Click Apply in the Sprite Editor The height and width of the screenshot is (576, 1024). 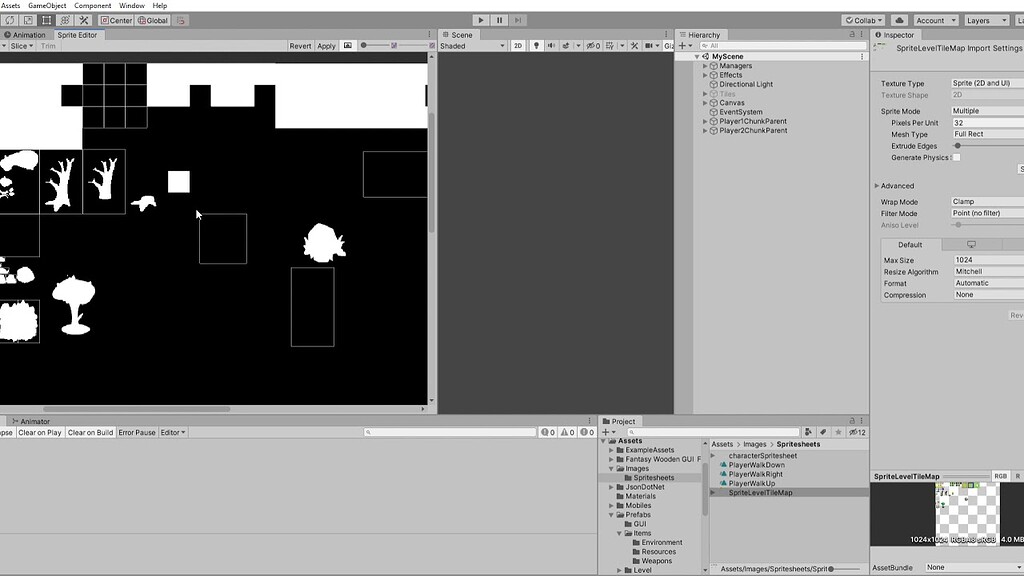tap(326, 45)
